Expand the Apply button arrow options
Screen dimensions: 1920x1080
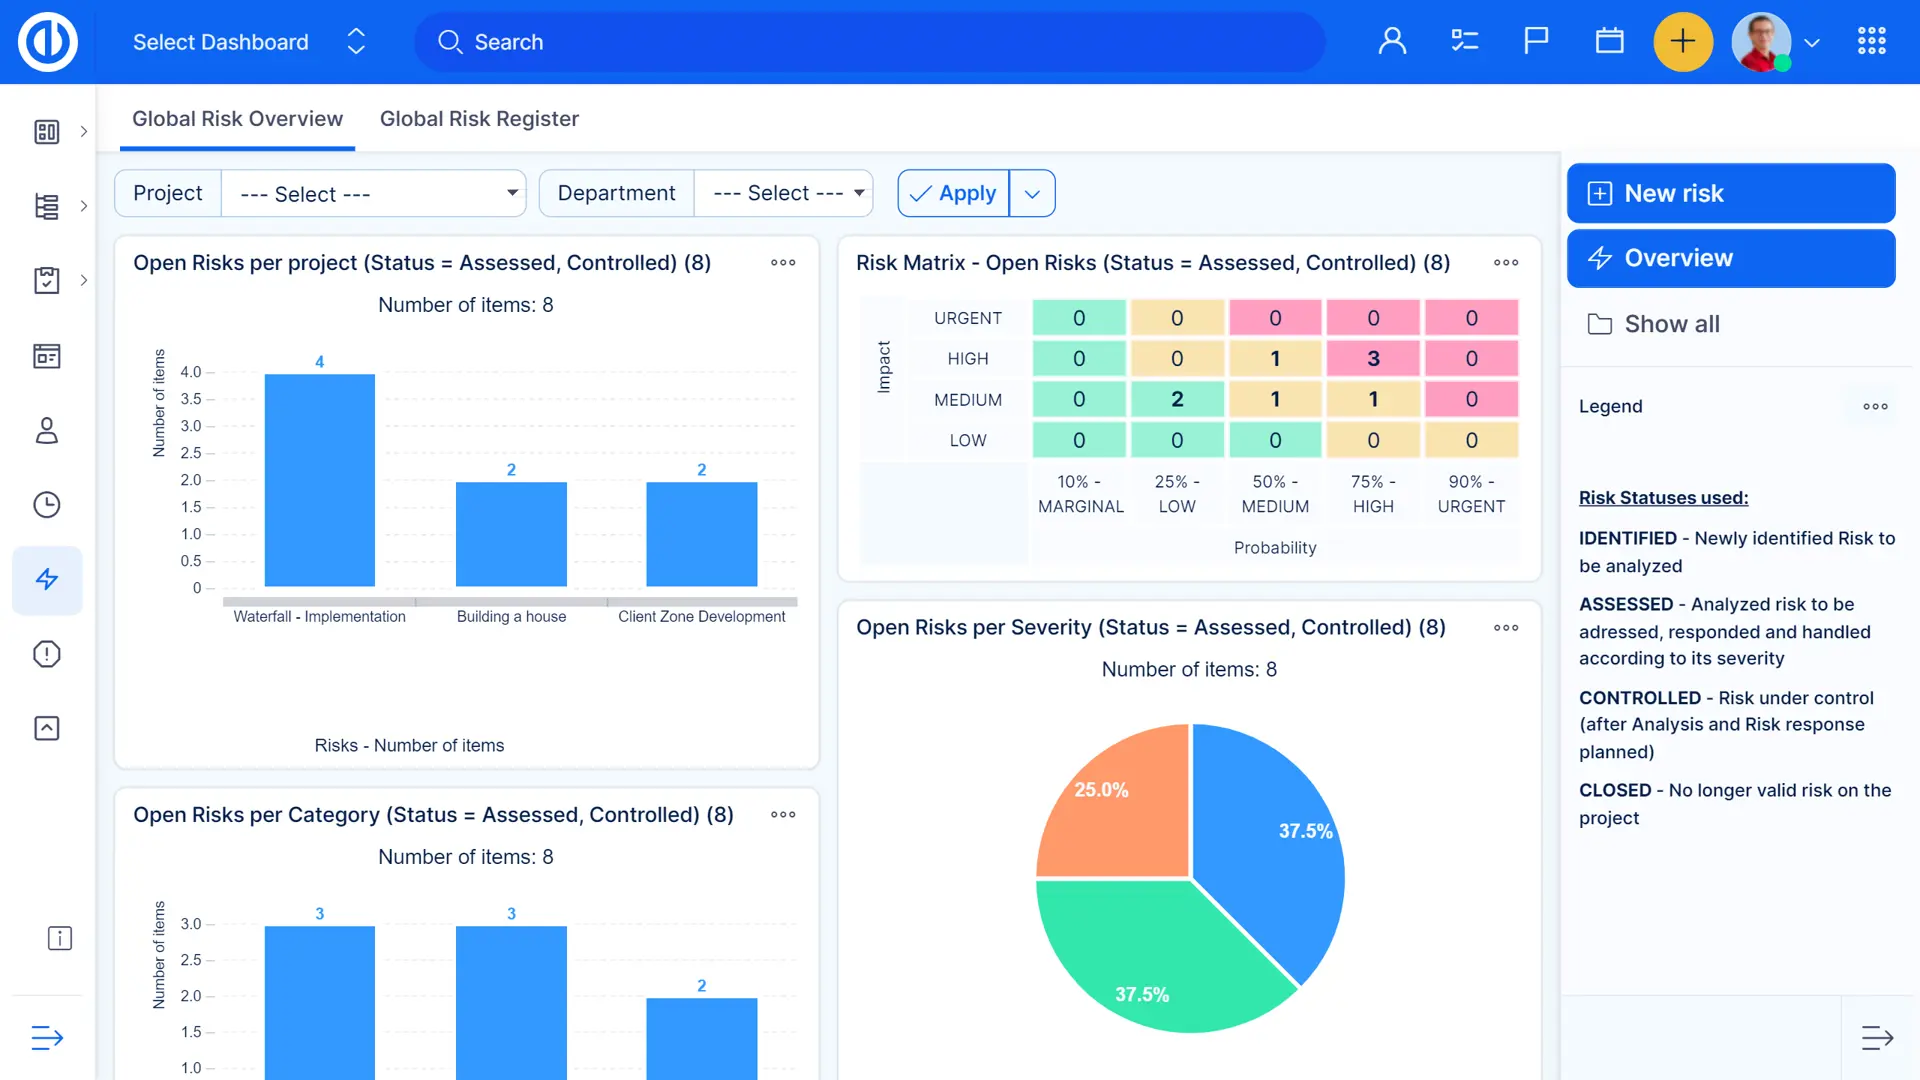(1032, 194)
